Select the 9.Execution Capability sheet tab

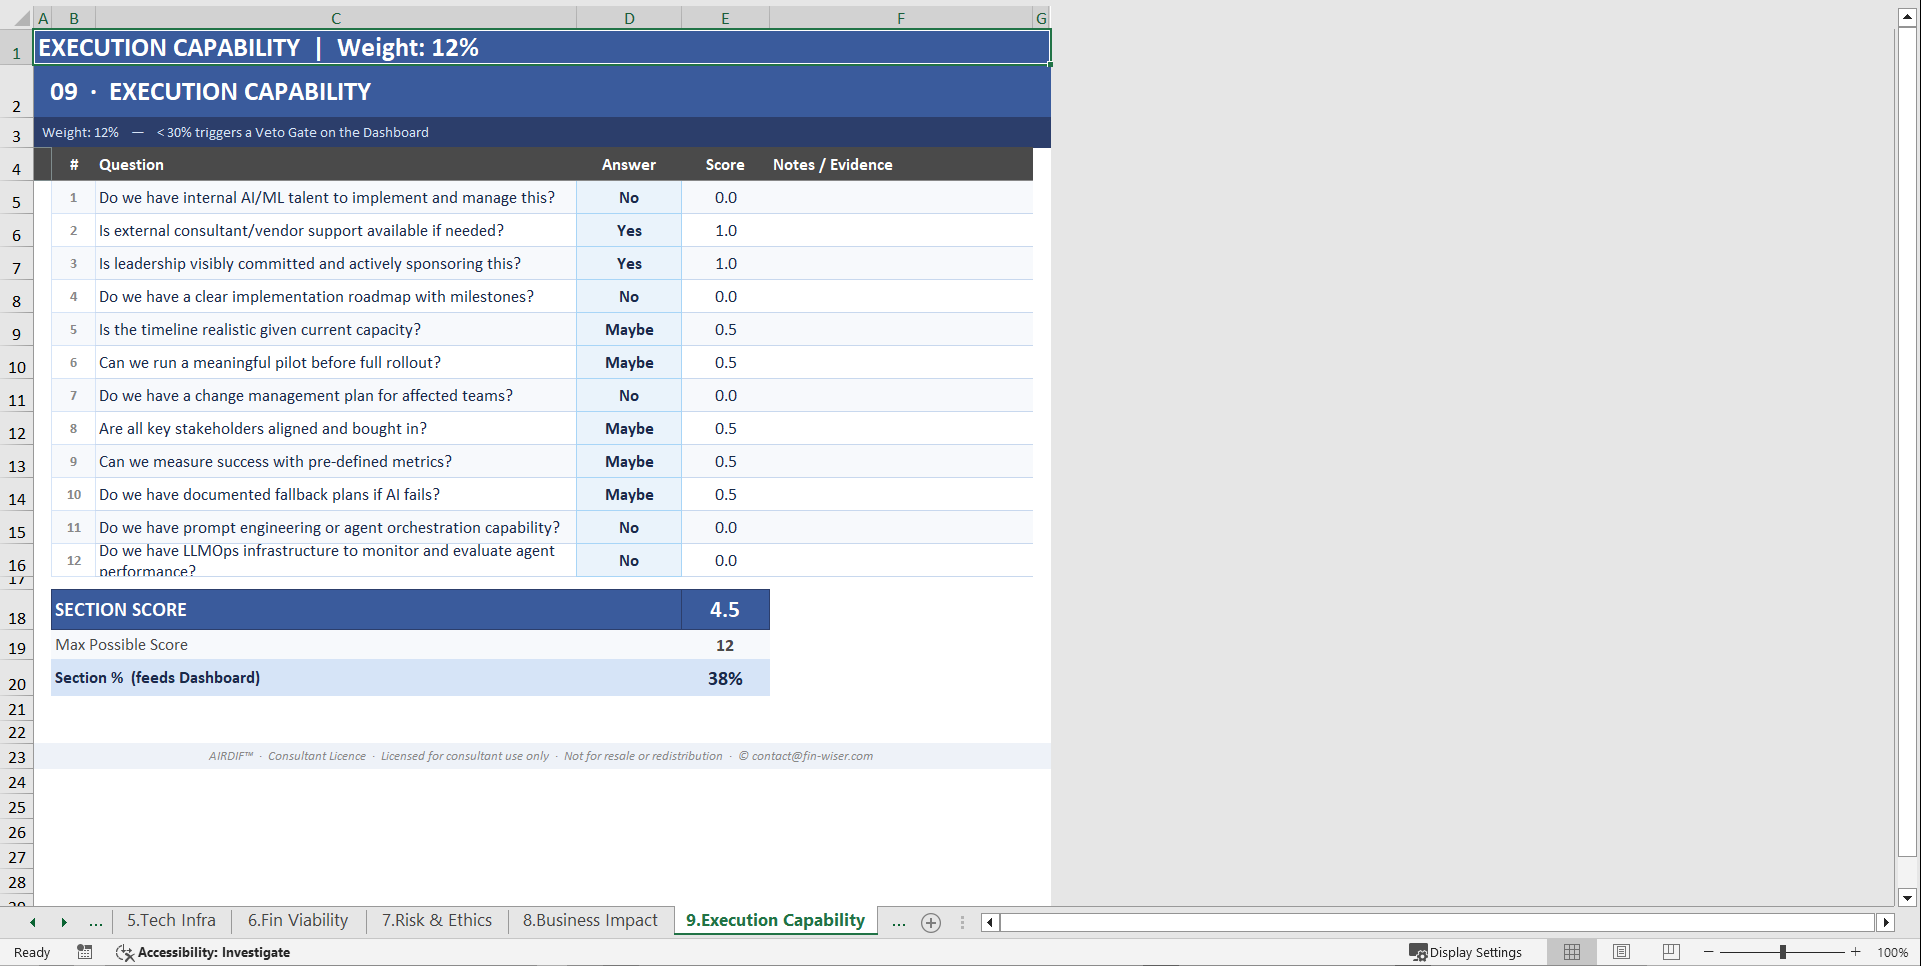coord(775,920)
